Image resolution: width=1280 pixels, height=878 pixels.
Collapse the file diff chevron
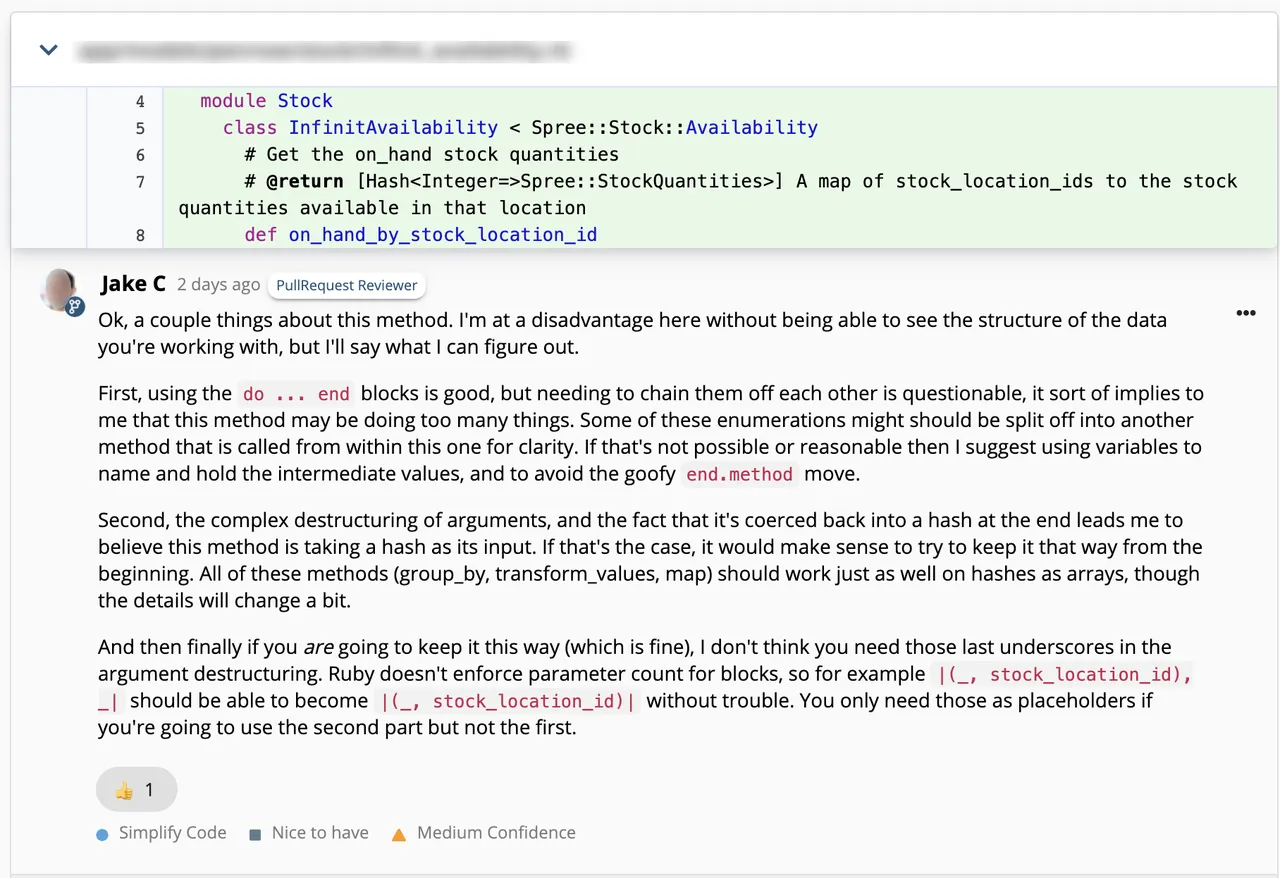coord(48,50)
